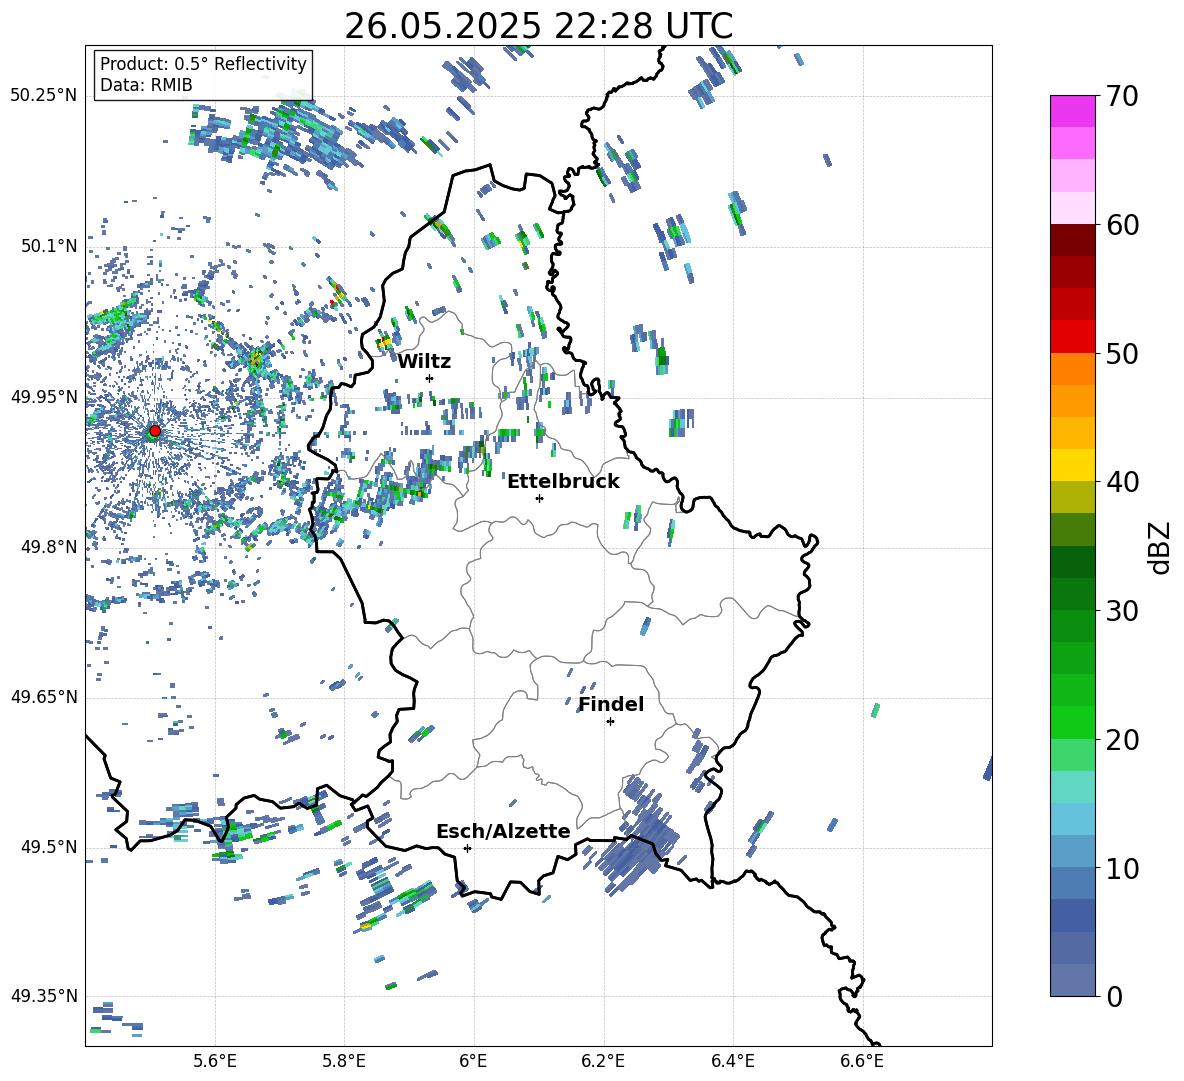Image resolution: width=1184 pixels, height=1081 pixels.
Task: Click the 0 tick on colorbar
Action: [1113, 996]
